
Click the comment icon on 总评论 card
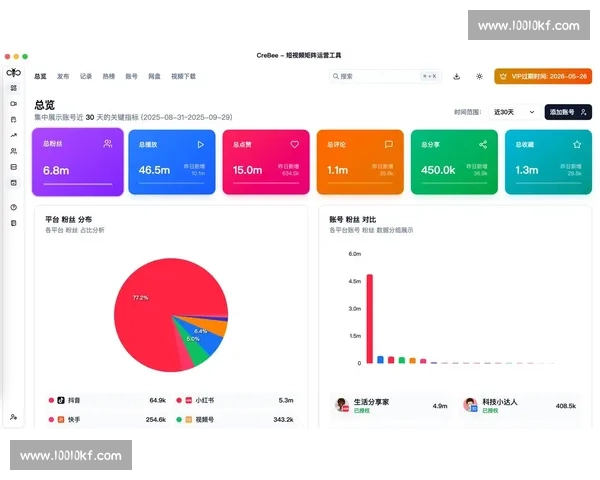point(388,144)
